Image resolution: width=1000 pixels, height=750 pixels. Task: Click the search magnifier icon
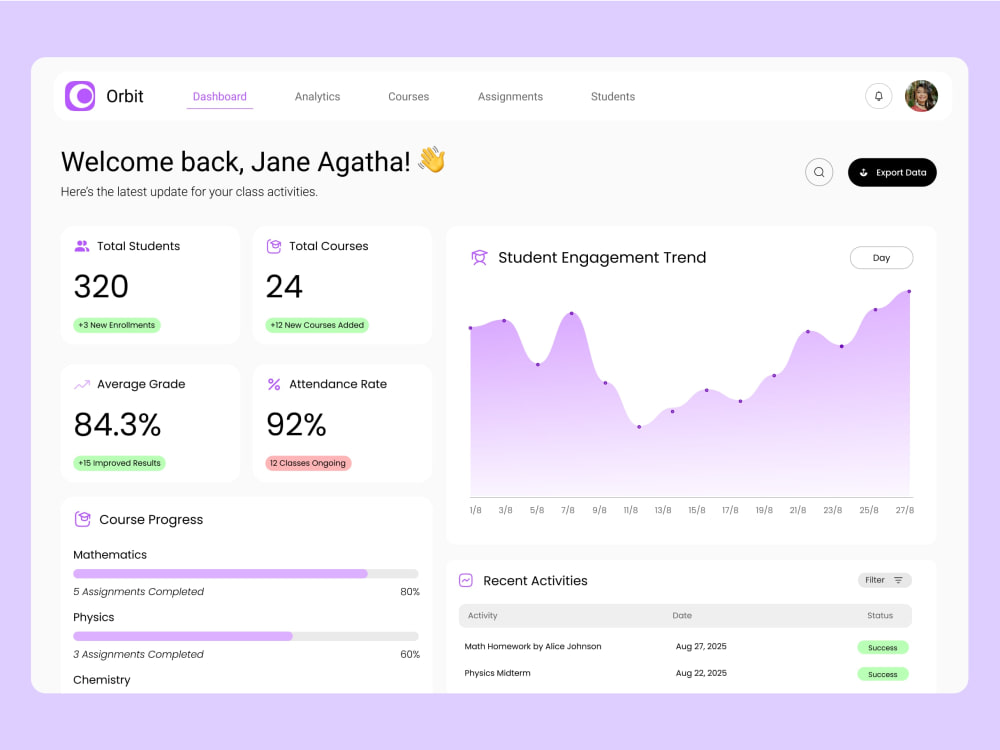(x=819, y=172)
